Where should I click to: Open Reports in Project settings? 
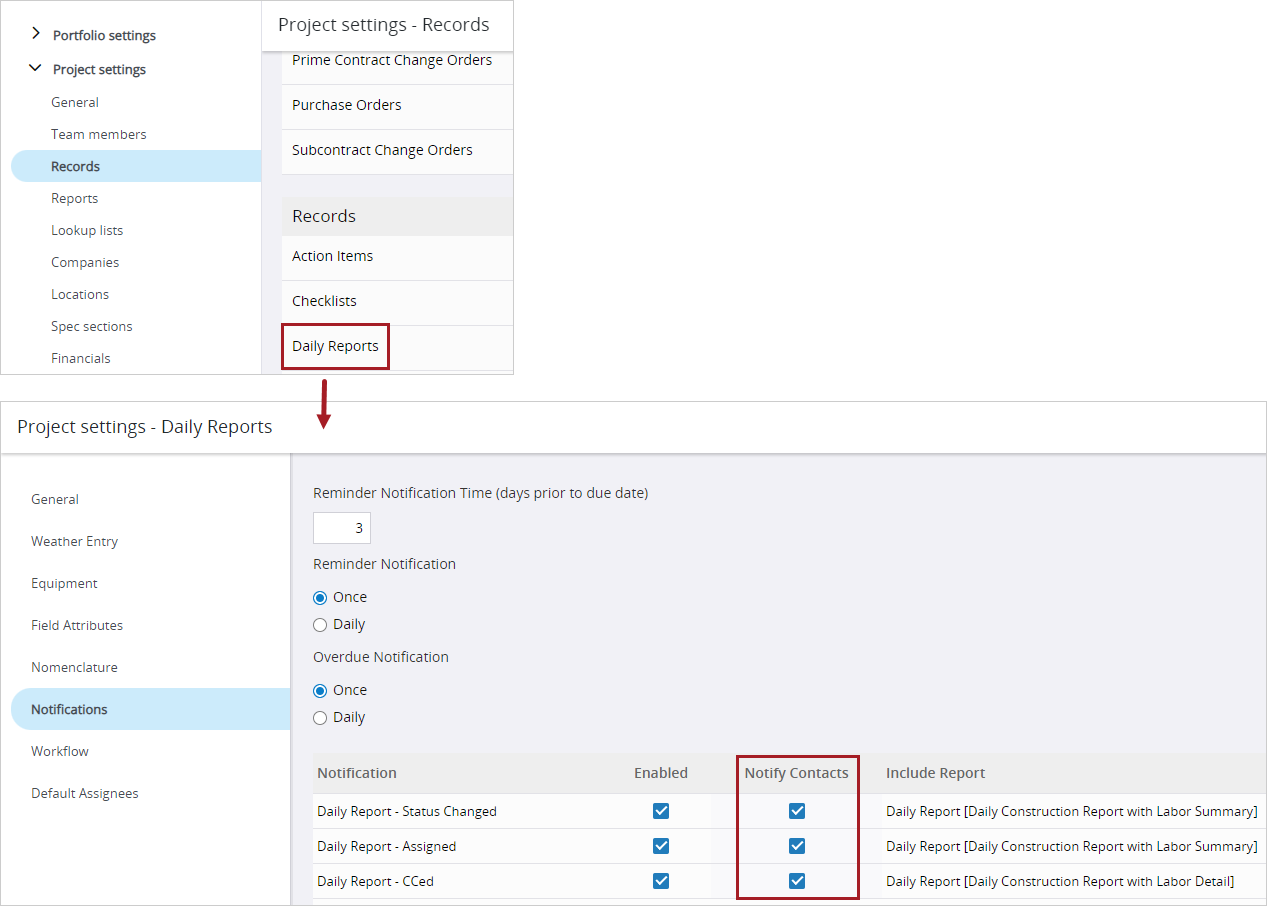[75, 198]
